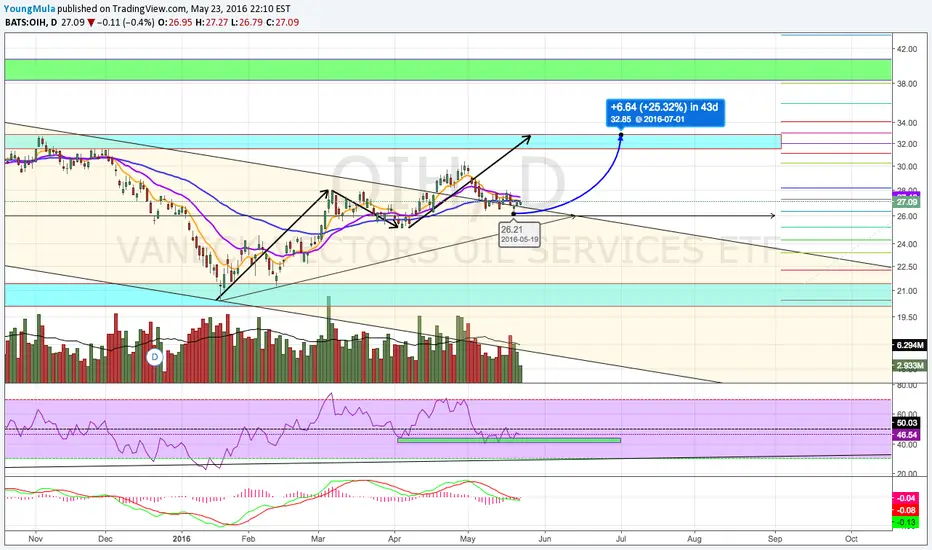Click the 19.50 price axis label

pos(907,317)
